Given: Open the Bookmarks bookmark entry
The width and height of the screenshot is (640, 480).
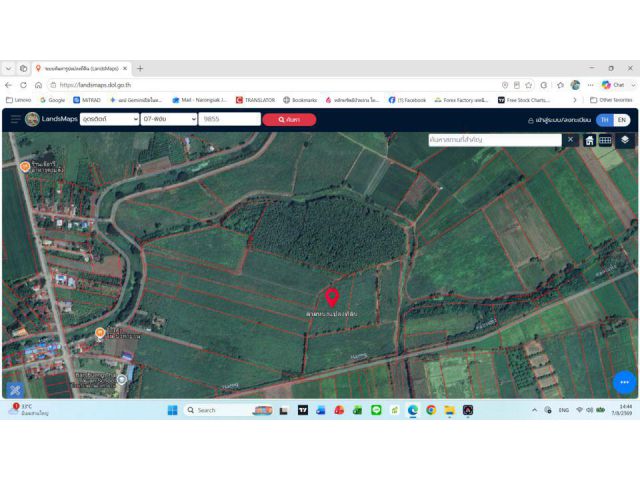Looking at the screenshot, I should tap(300, 100).
